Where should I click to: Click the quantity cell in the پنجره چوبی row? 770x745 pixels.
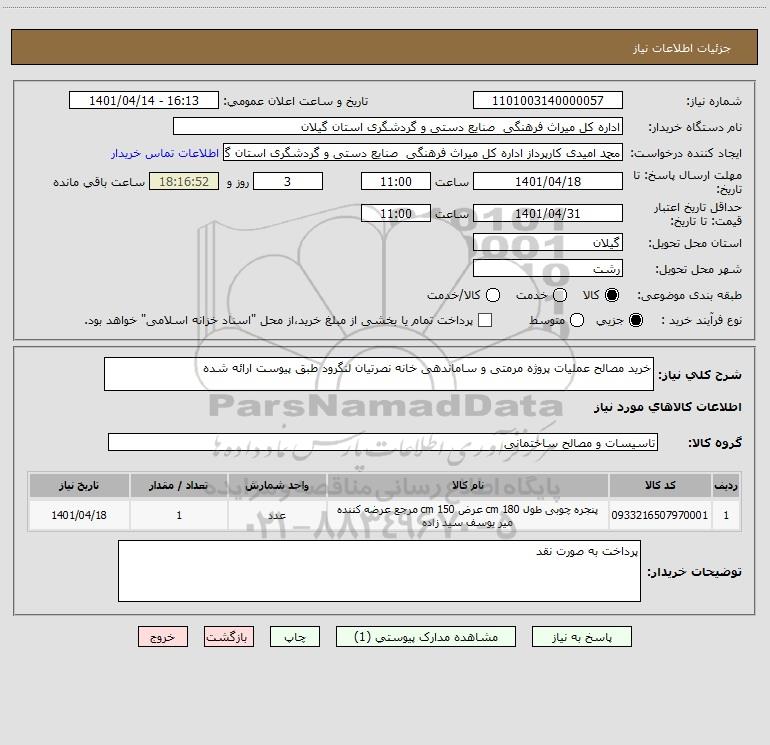click(x=179, y=515)
